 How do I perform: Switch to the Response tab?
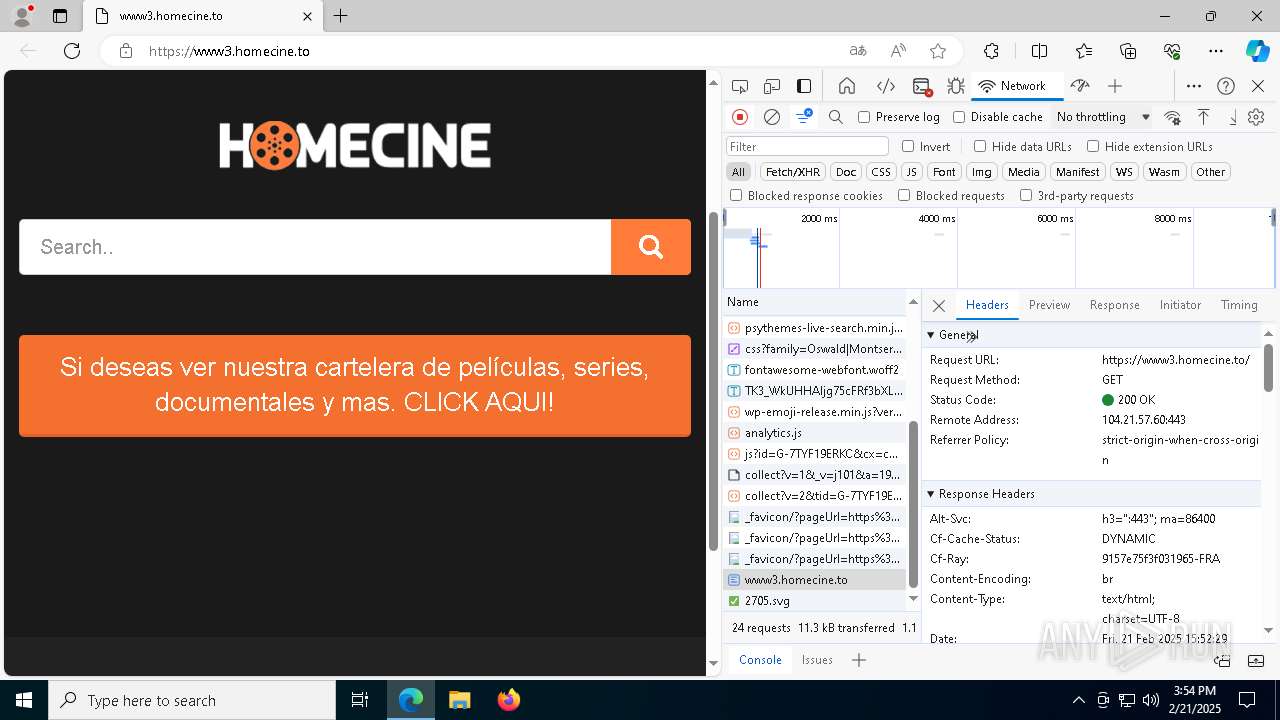click(x=1114, y=305)
